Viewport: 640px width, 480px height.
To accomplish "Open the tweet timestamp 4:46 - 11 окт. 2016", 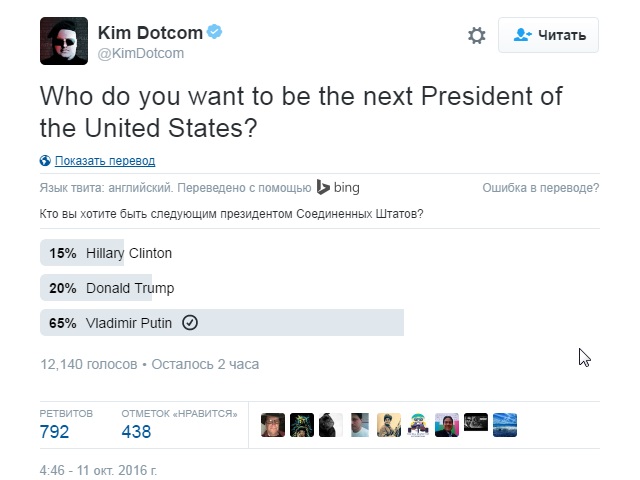I will (x=98, y=470).
